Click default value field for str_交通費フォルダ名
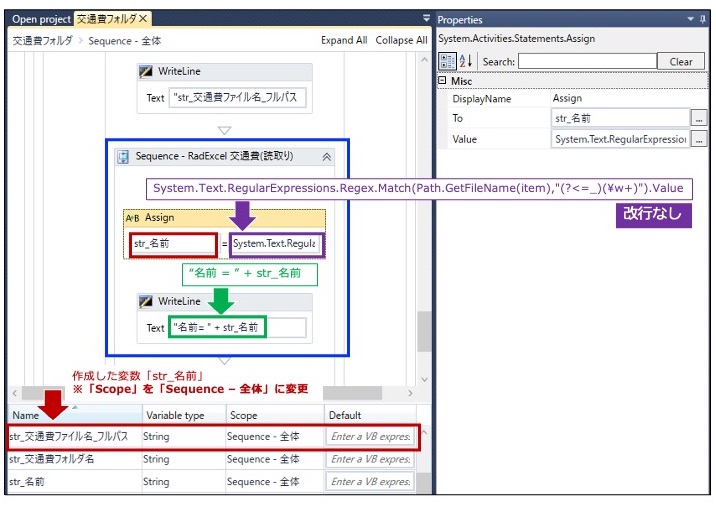The height and width of the screenshot is (505, 716). 370,459
